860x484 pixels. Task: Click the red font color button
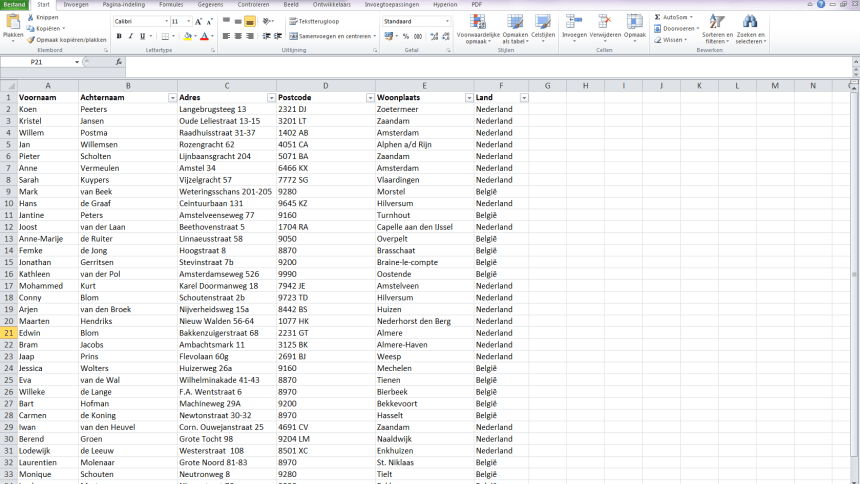tap(203, 36)
